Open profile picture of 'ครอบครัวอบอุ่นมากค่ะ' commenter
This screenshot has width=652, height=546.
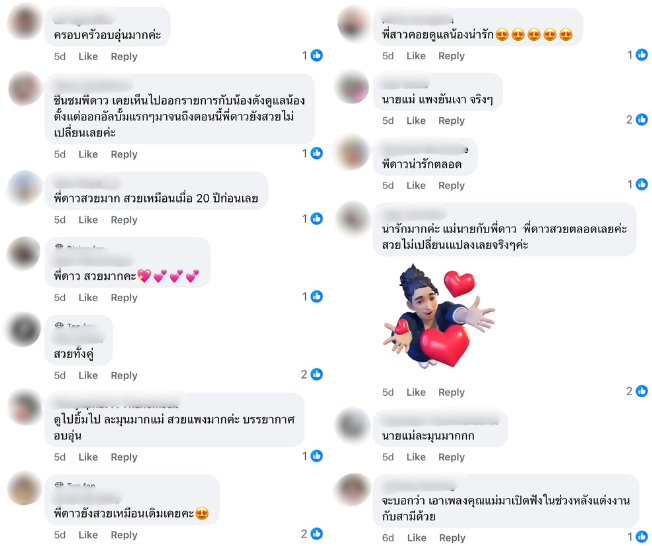point(25,21)
